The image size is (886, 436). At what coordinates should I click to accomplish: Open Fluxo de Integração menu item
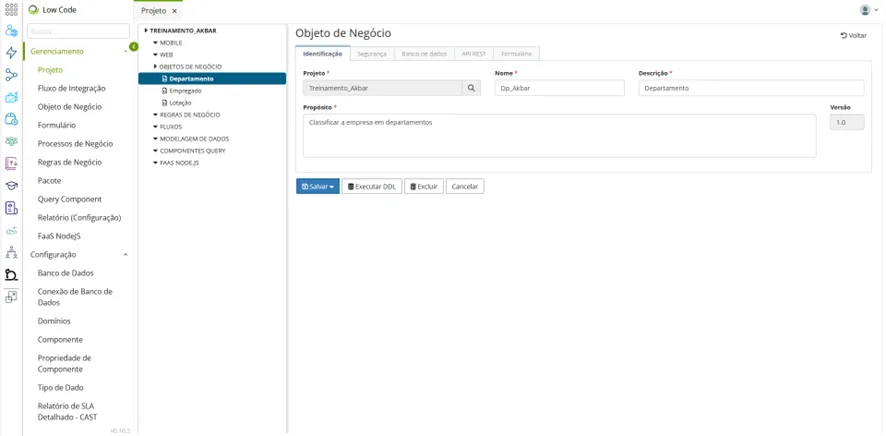coord(71,88)
